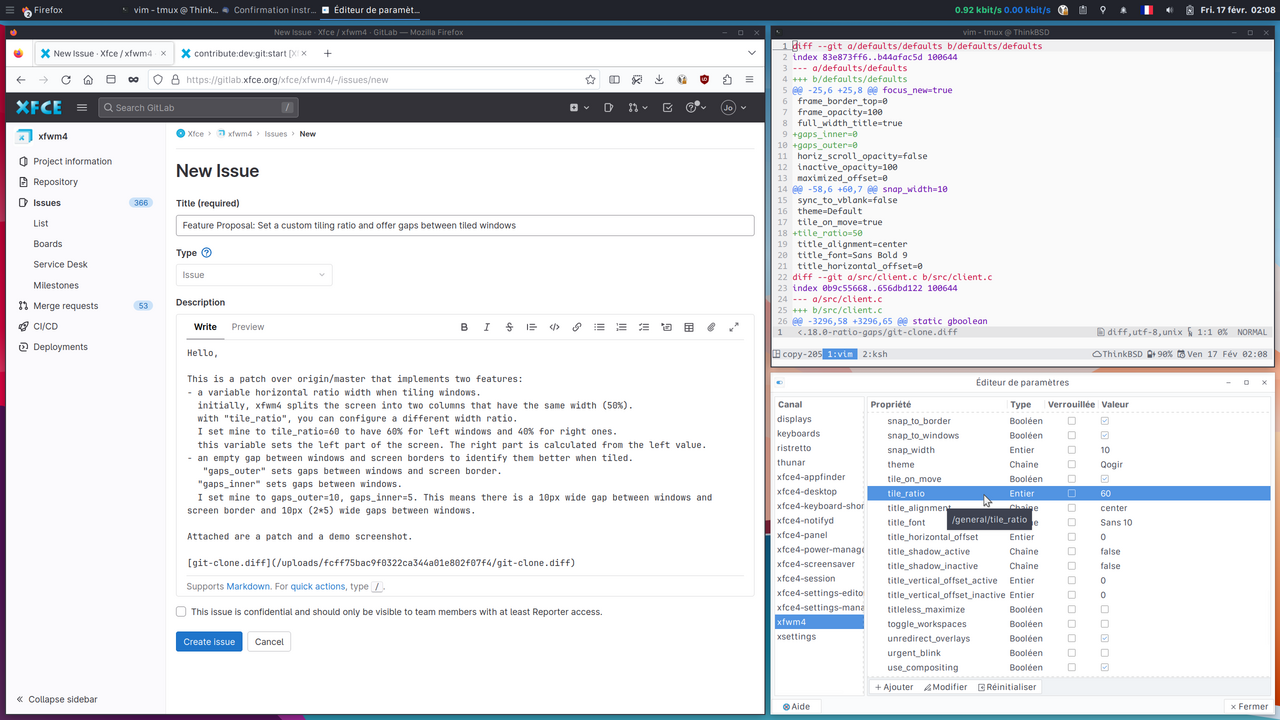Select the xfce4-panel channel
This screenshot has height=720, width=1280.
click(x=819, y=535)
